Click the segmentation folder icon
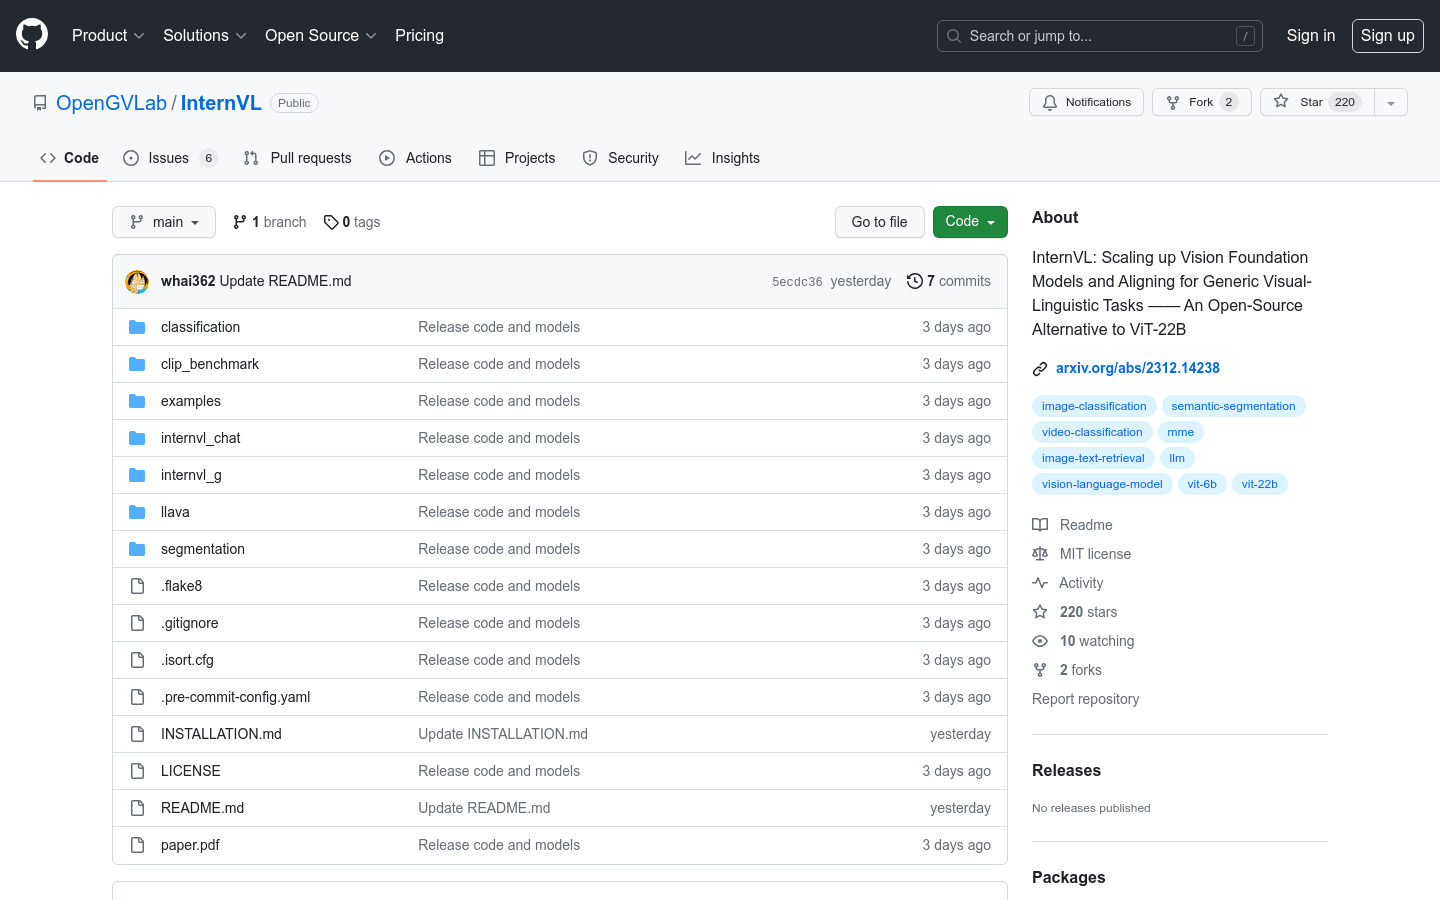1440x900 pixels. point(137,549)
